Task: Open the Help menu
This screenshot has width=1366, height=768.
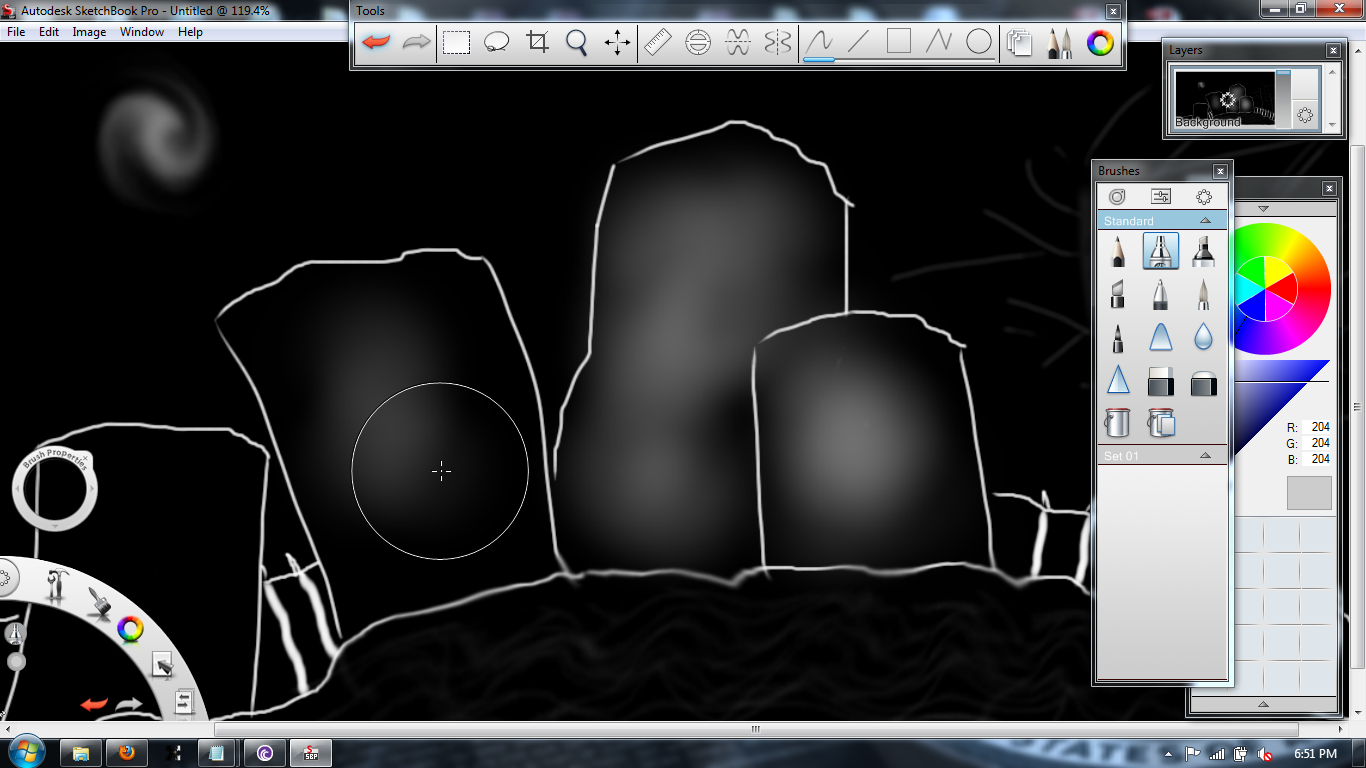Action: (190, 32)
